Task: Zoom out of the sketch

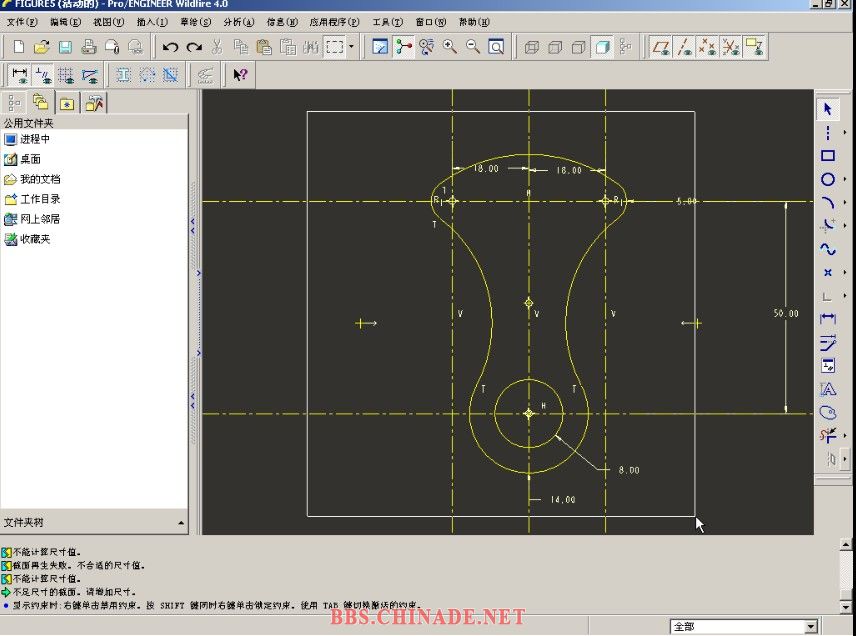Action: [473, 47]
